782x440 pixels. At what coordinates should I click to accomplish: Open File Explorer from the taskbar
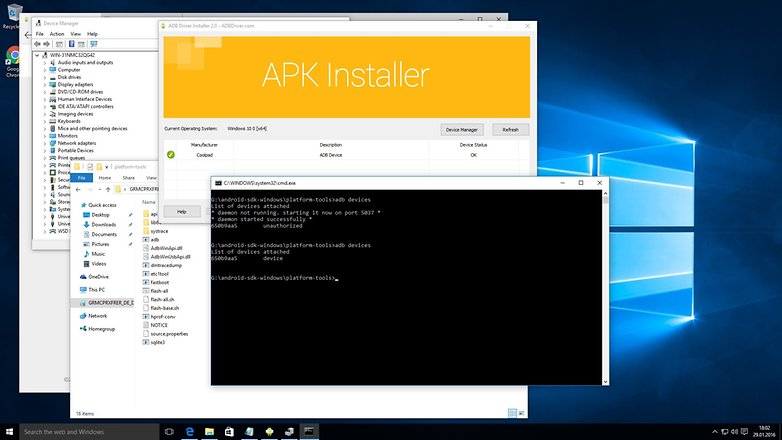tap(209, 432)
